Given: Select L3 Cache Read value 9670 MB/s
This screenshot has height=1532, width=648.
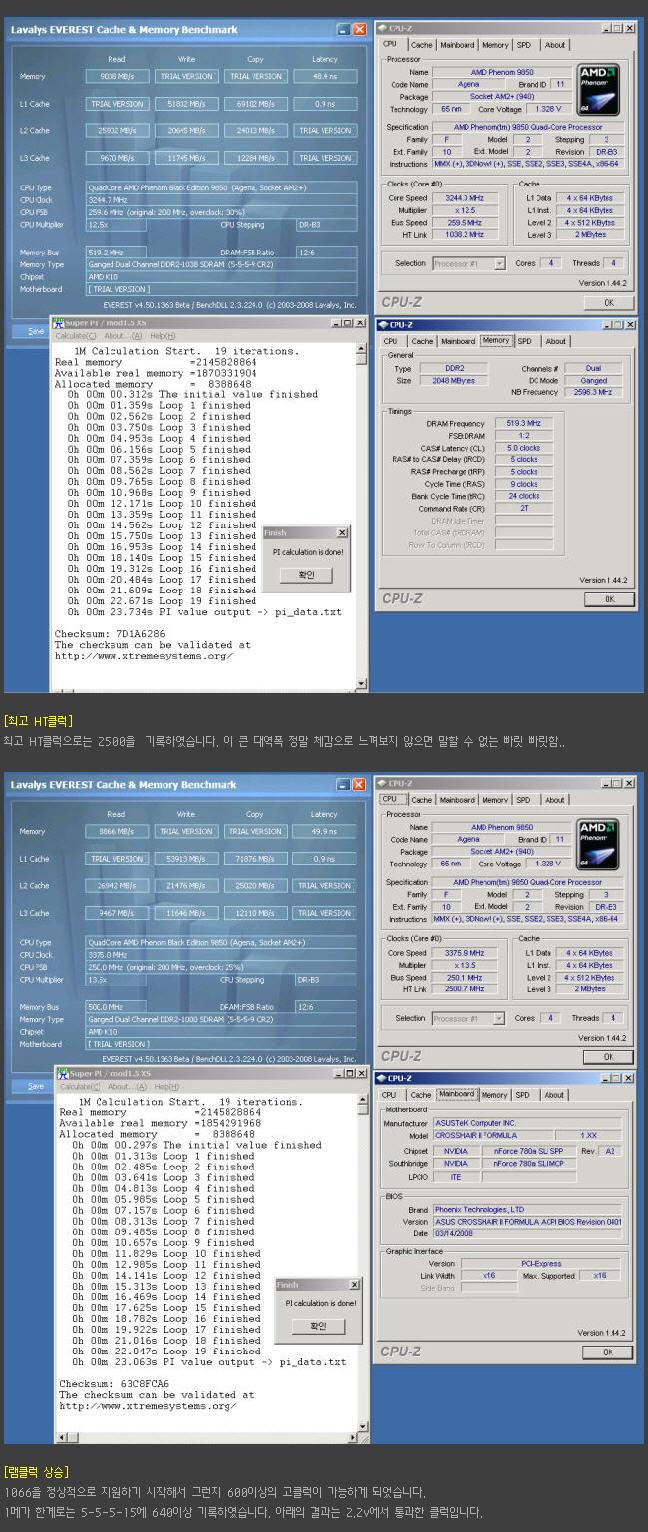Looking at the screenshot, I should click(x=116, y=158).
